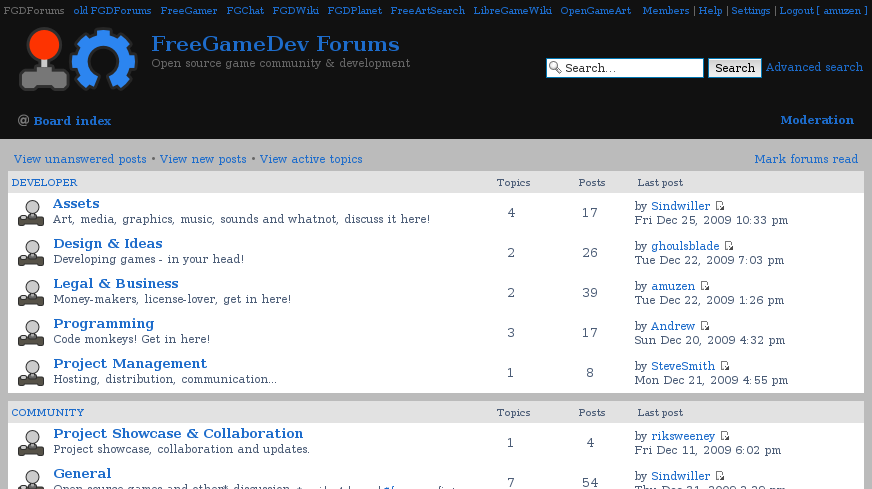Open the Legal & Business forum

click(x=115, y=284)
